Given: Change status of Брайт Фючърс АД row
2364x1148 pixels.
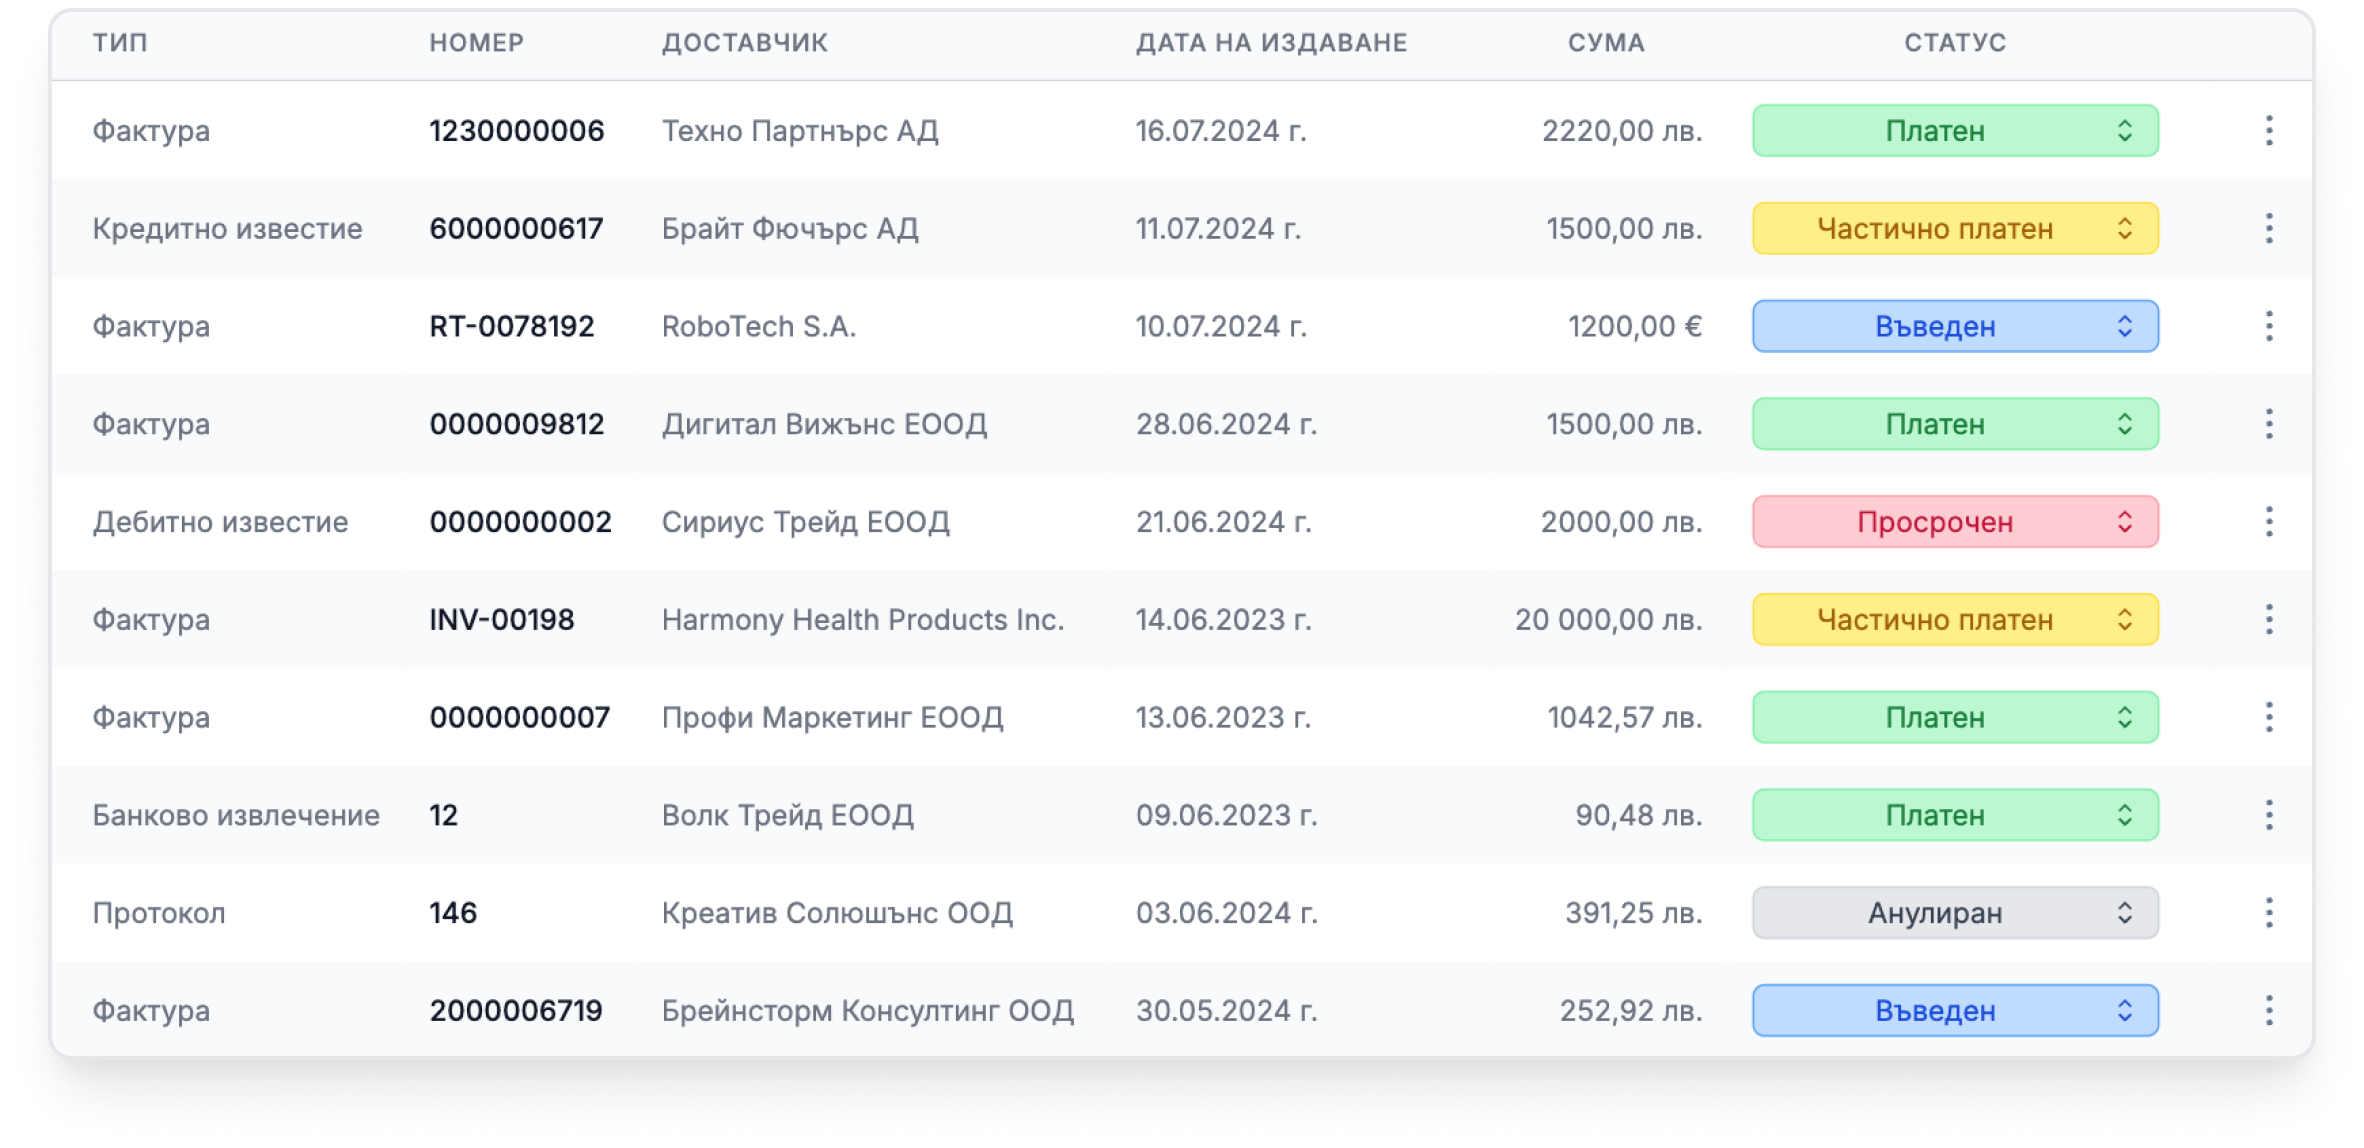Looking at the screenshot, I should point(1955,229).
